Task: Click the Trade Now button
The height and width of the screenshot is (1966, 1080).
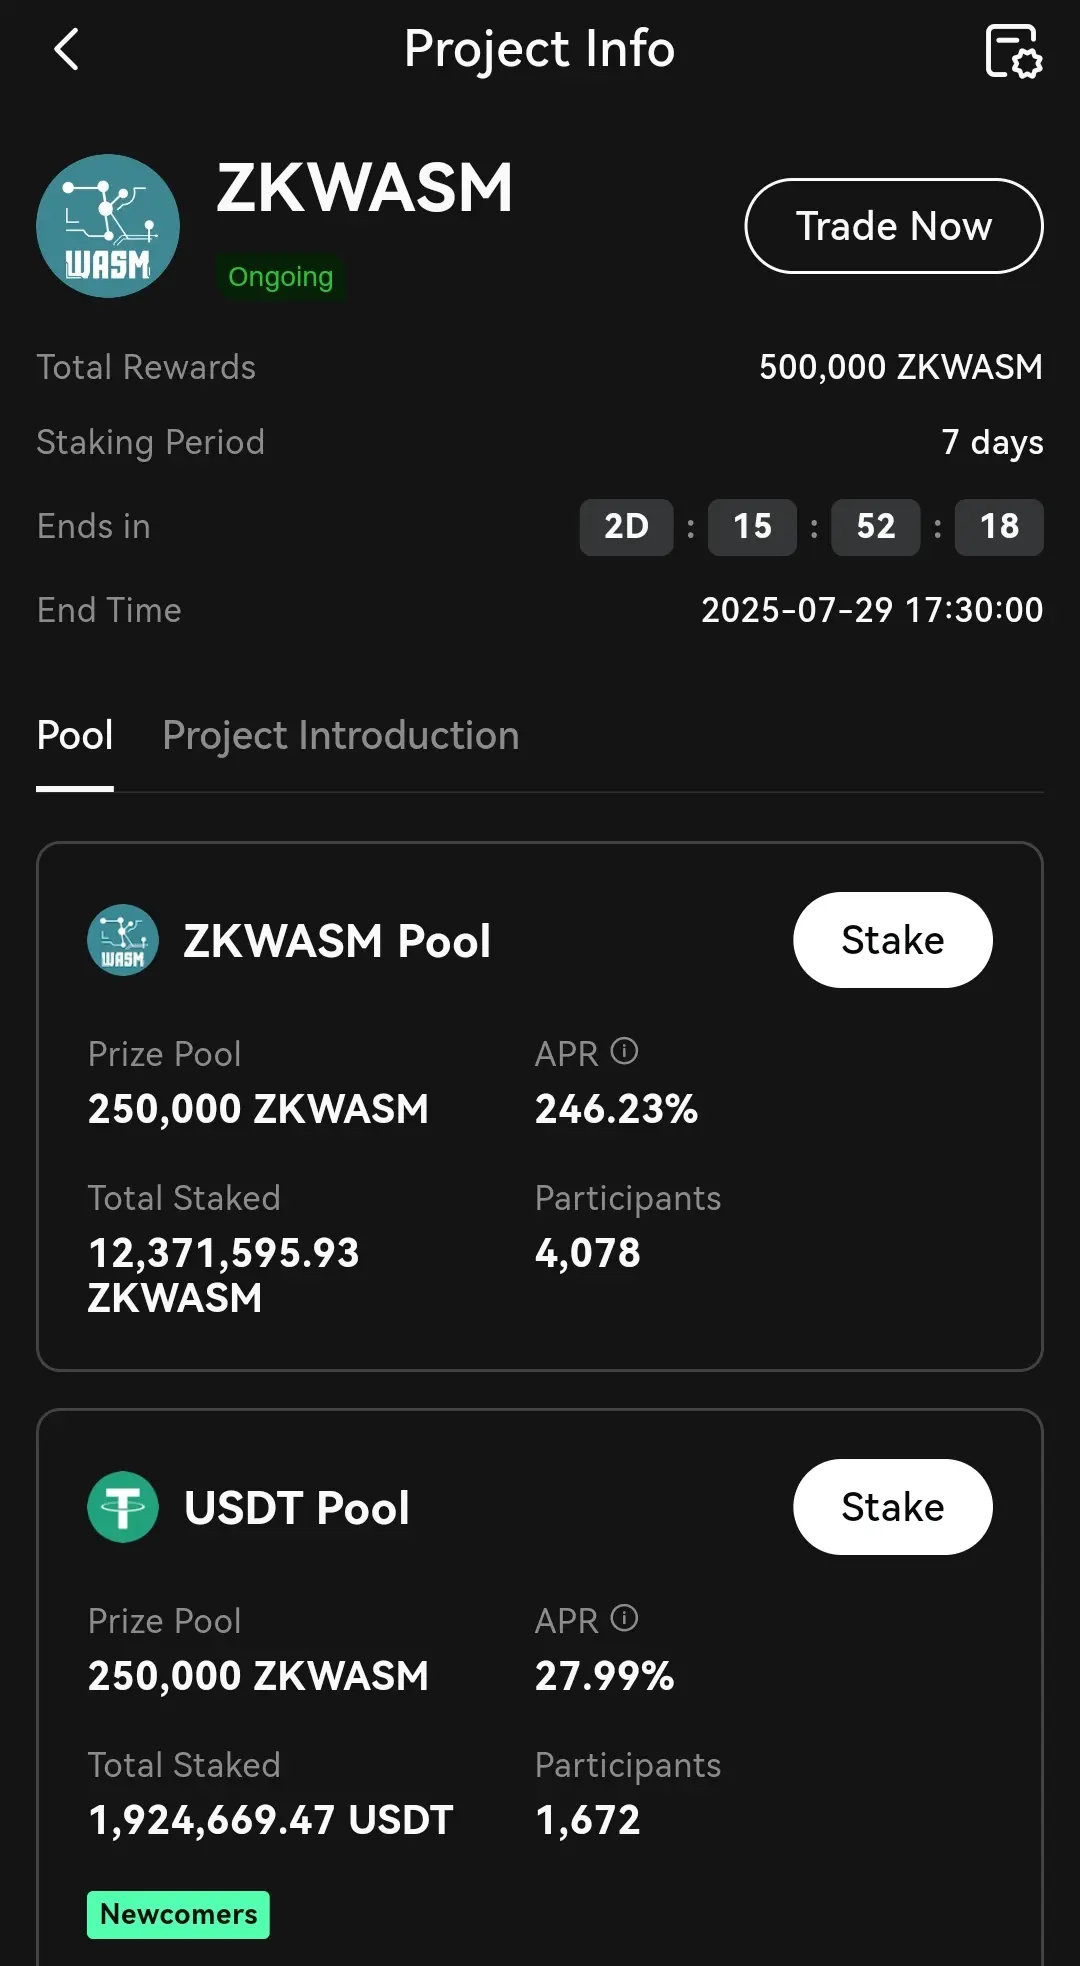Action: (894, 226)
